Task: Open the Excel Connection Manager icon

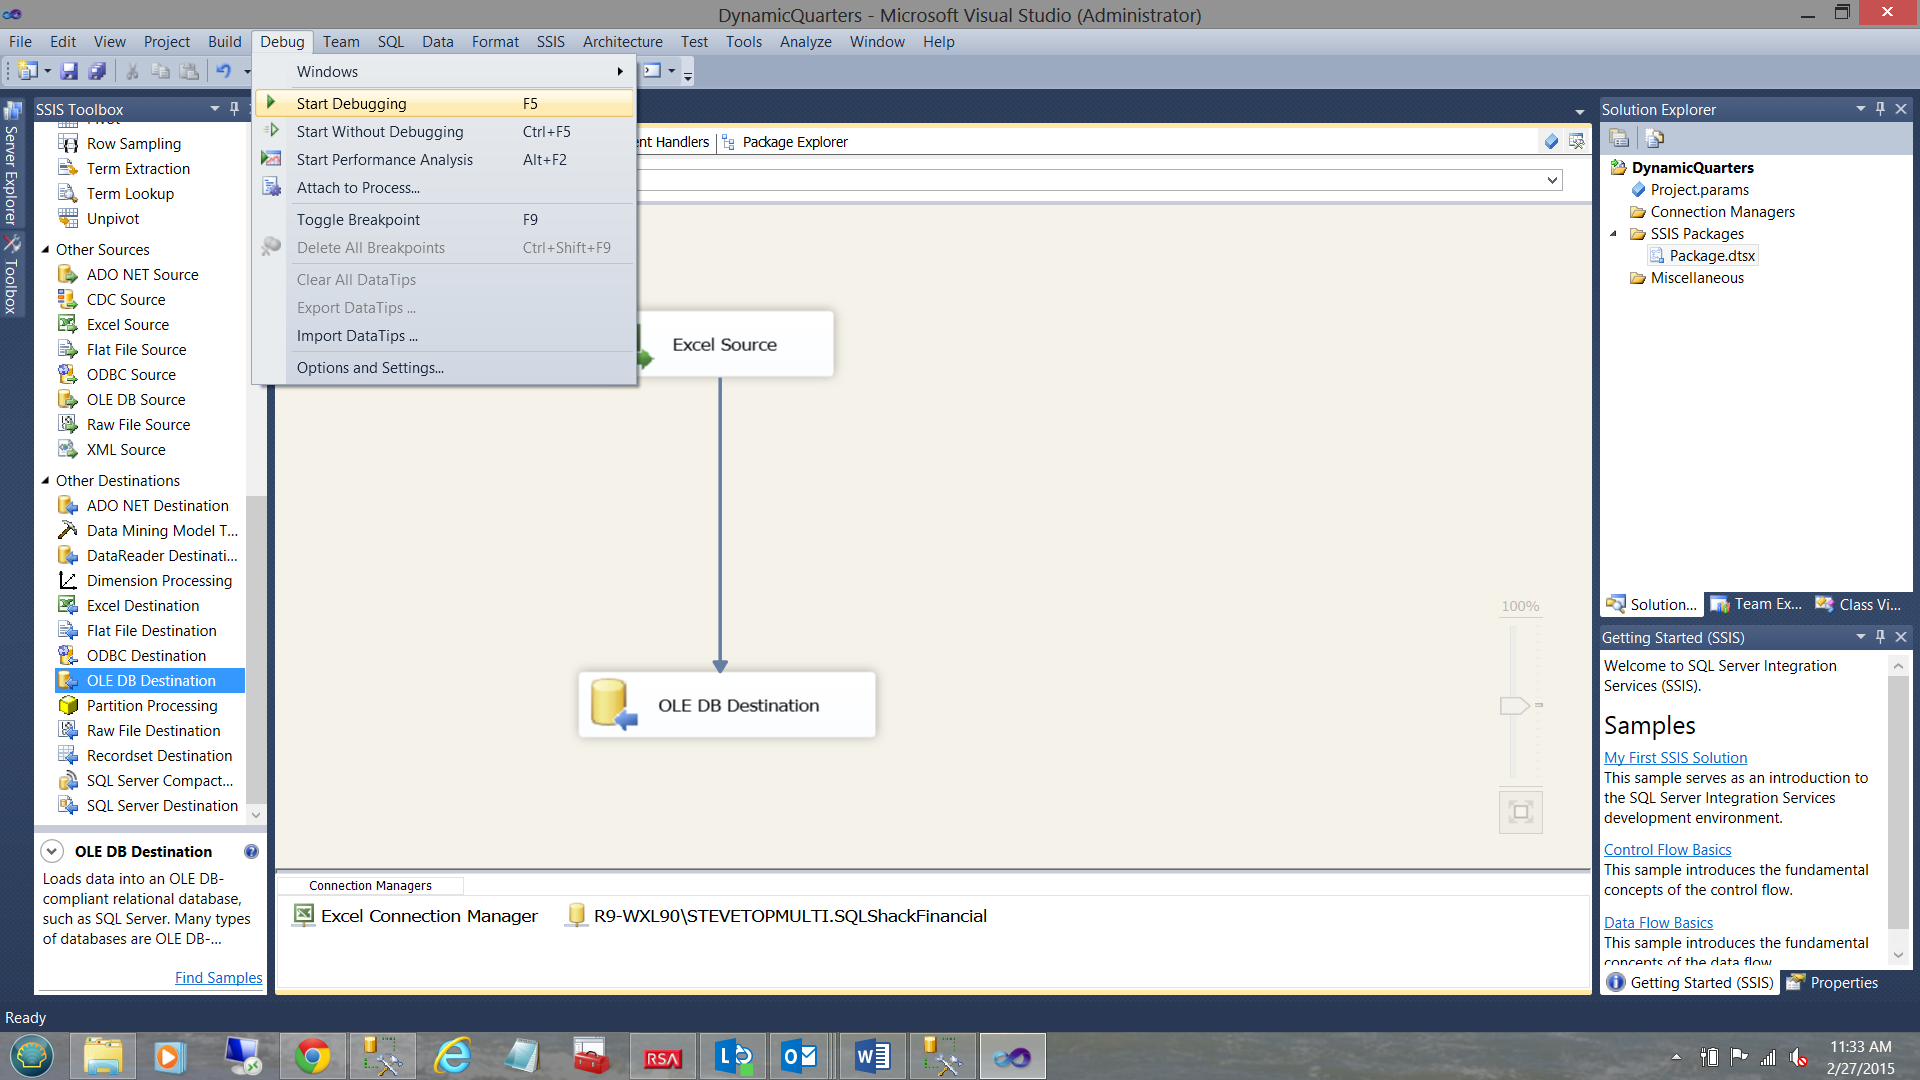Action: (x=303, y=915)
